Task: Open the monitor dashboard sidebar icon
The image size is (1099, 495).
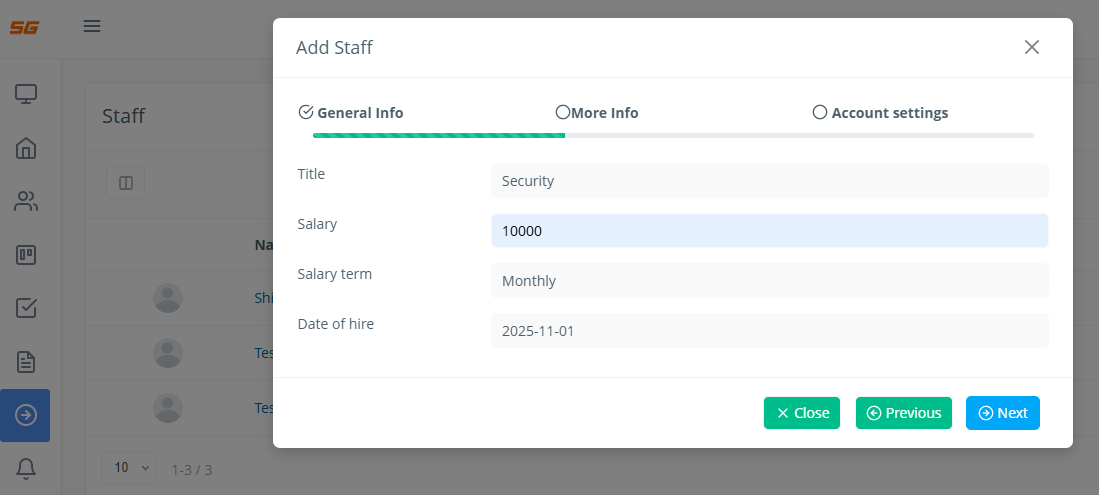Action: (x=26, y=94)
